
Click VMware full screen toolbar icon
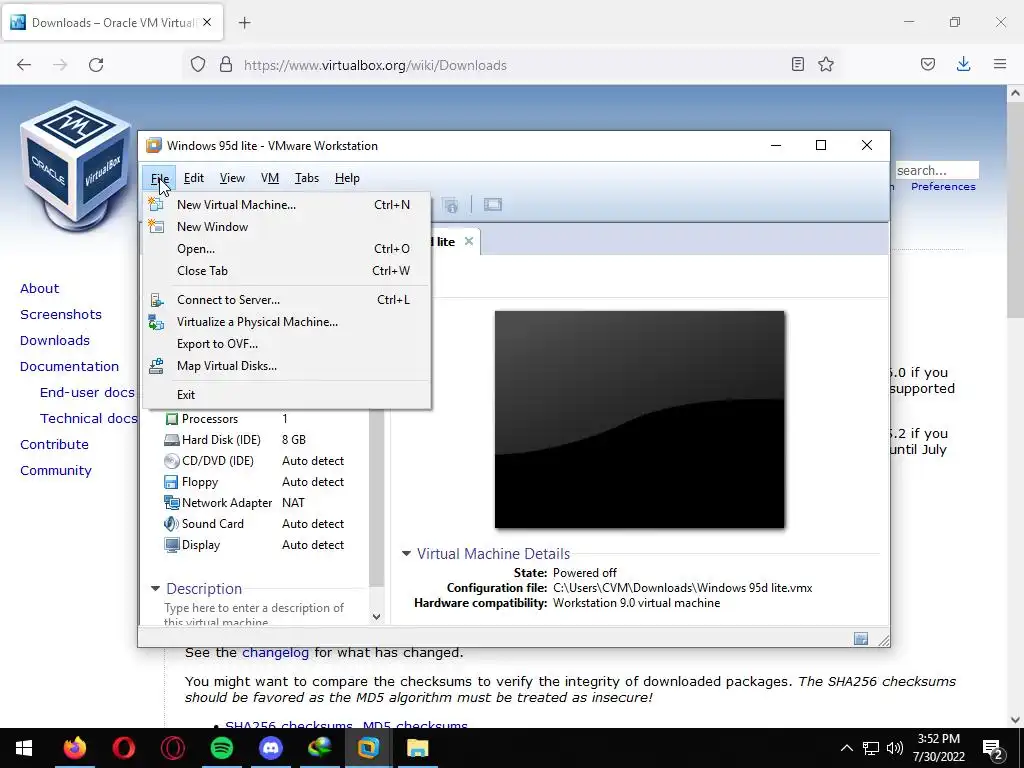pos(492,205)
